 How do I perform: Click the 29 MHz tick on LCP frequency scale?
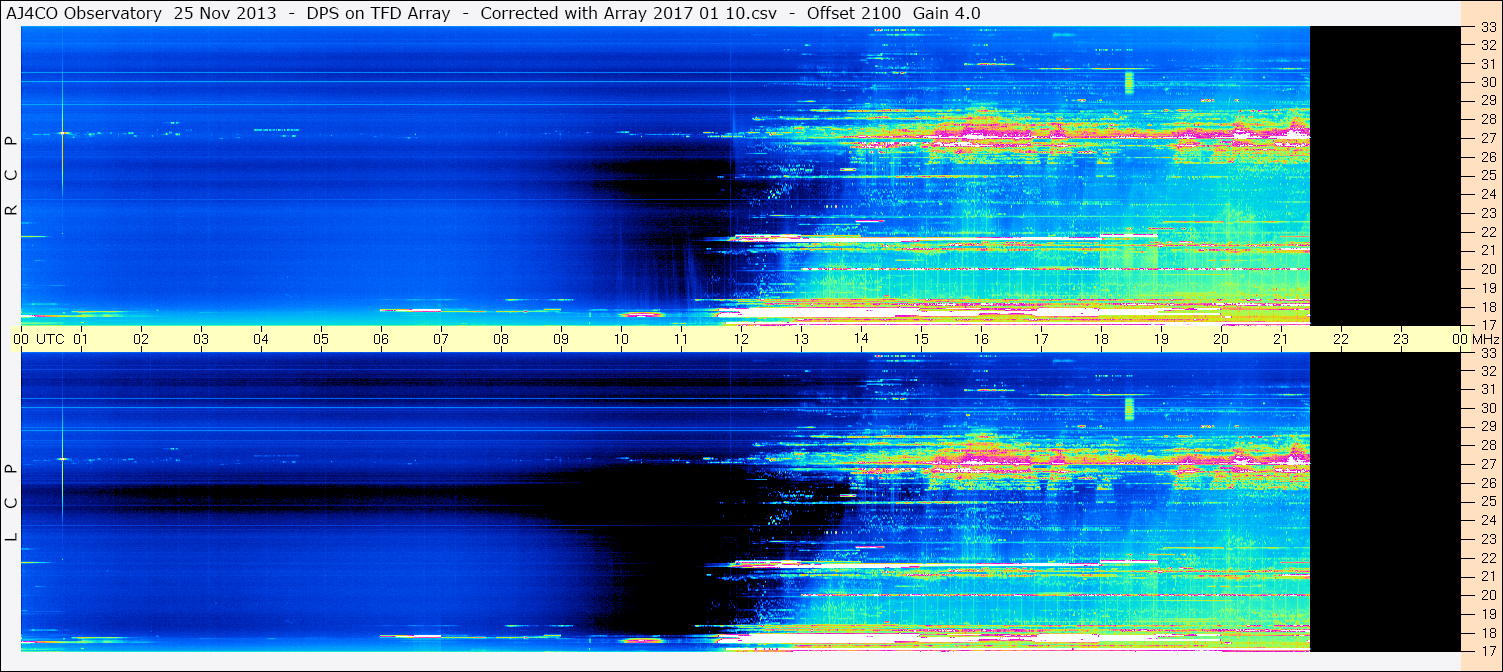[1488, 426]
